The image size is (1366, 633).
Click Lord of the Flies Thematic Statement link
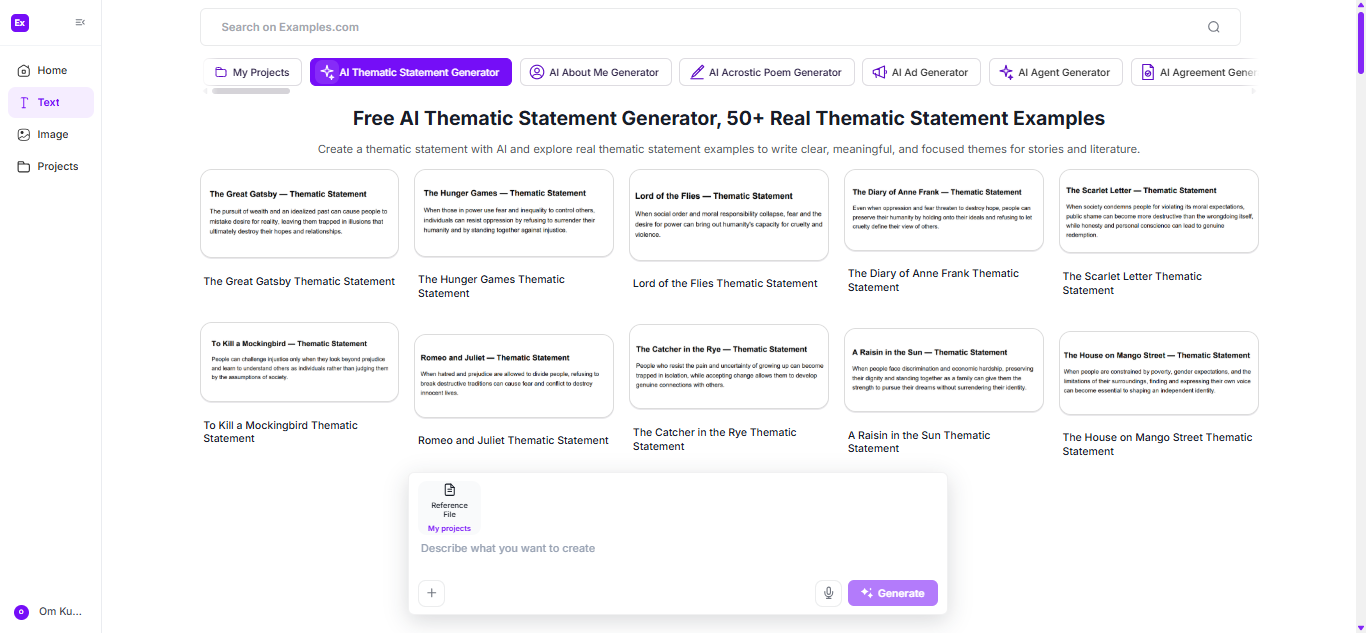pyautogui.click(x=725, y=284)
